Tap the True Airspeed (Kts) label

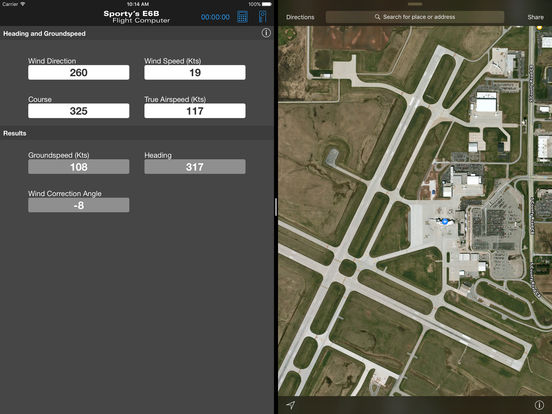(x=175, y=99)
